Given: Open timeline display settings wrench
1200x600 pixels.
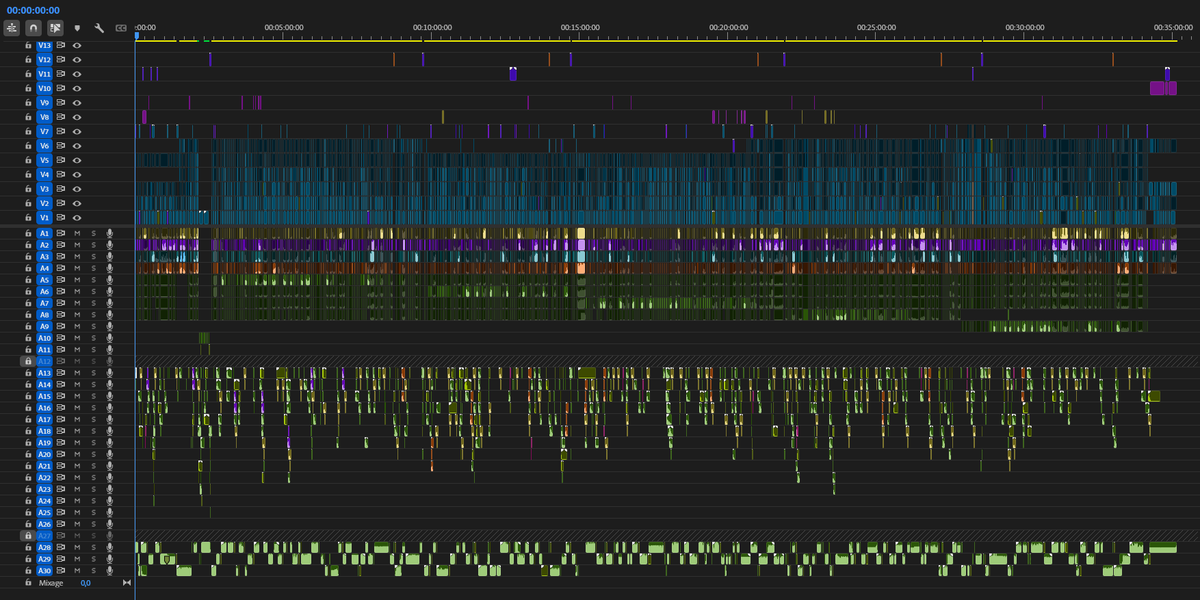Looking at the screenshot, I should click(x=99, y=29).
